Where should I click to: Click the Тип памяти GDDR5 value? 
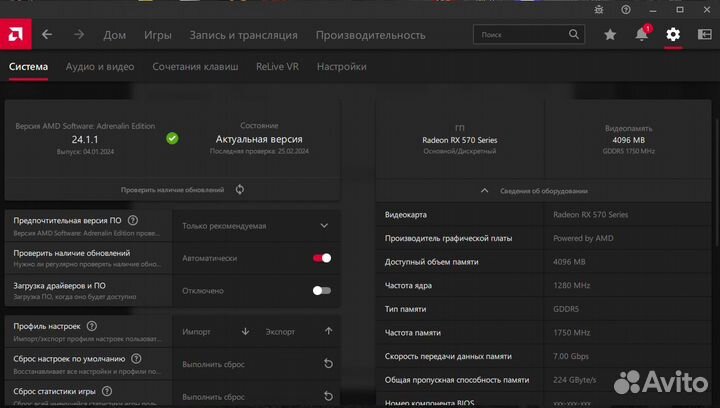[566, 309]
